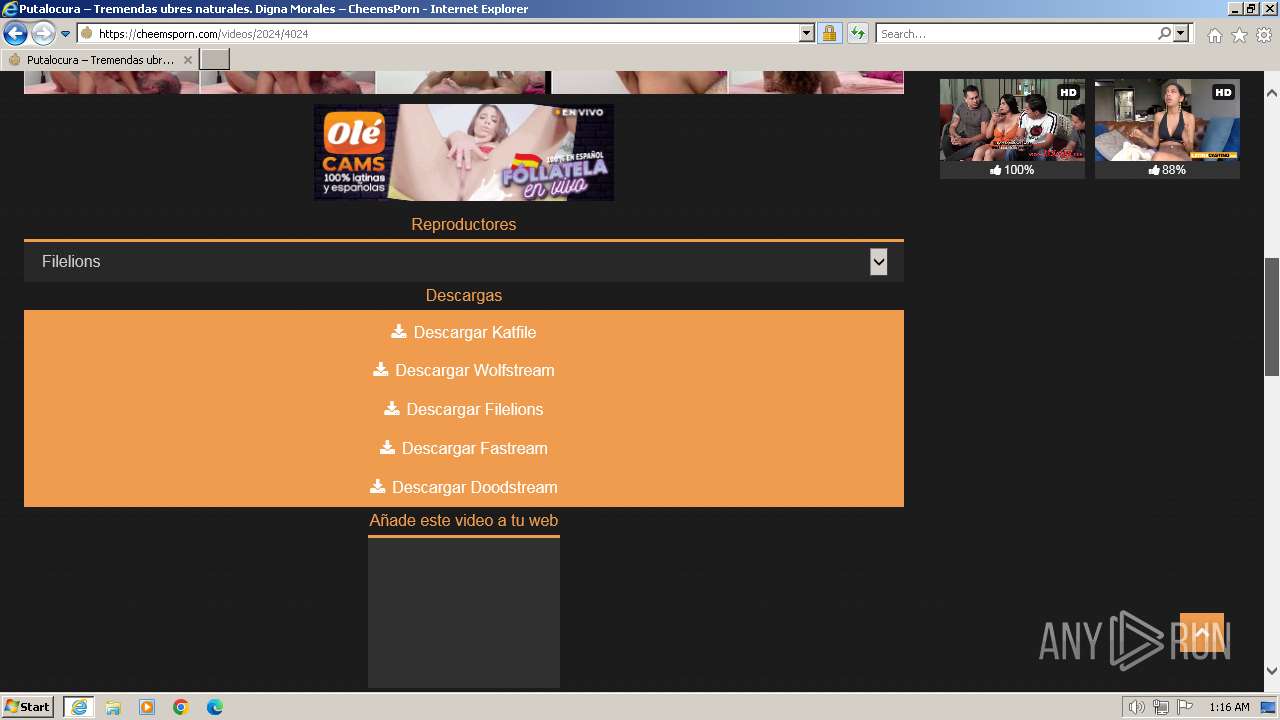
Task: Click the Descargar Doodstream link
Action: coord(474,487)
